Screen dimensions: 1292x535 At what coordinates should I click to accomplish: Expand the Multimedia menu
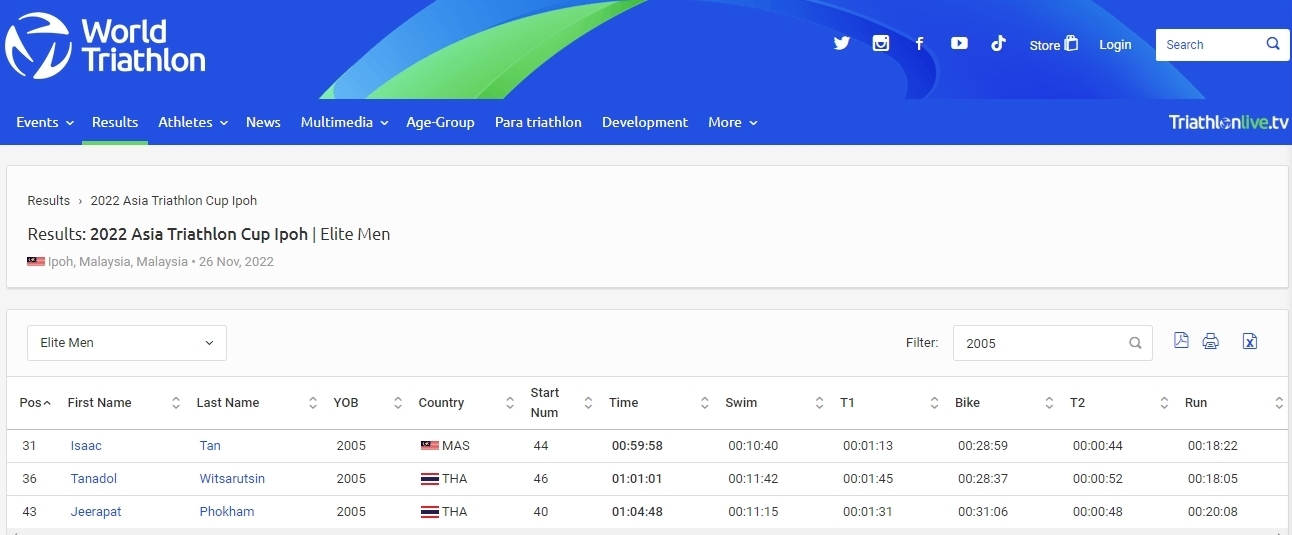[x=344, y=122]
